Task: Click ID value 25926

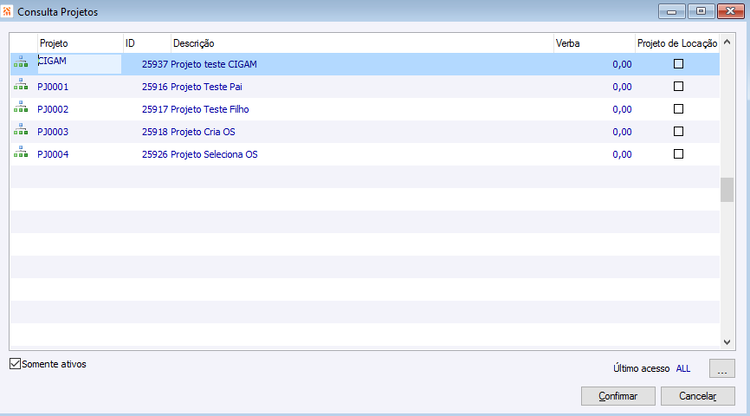Action: 155,154
